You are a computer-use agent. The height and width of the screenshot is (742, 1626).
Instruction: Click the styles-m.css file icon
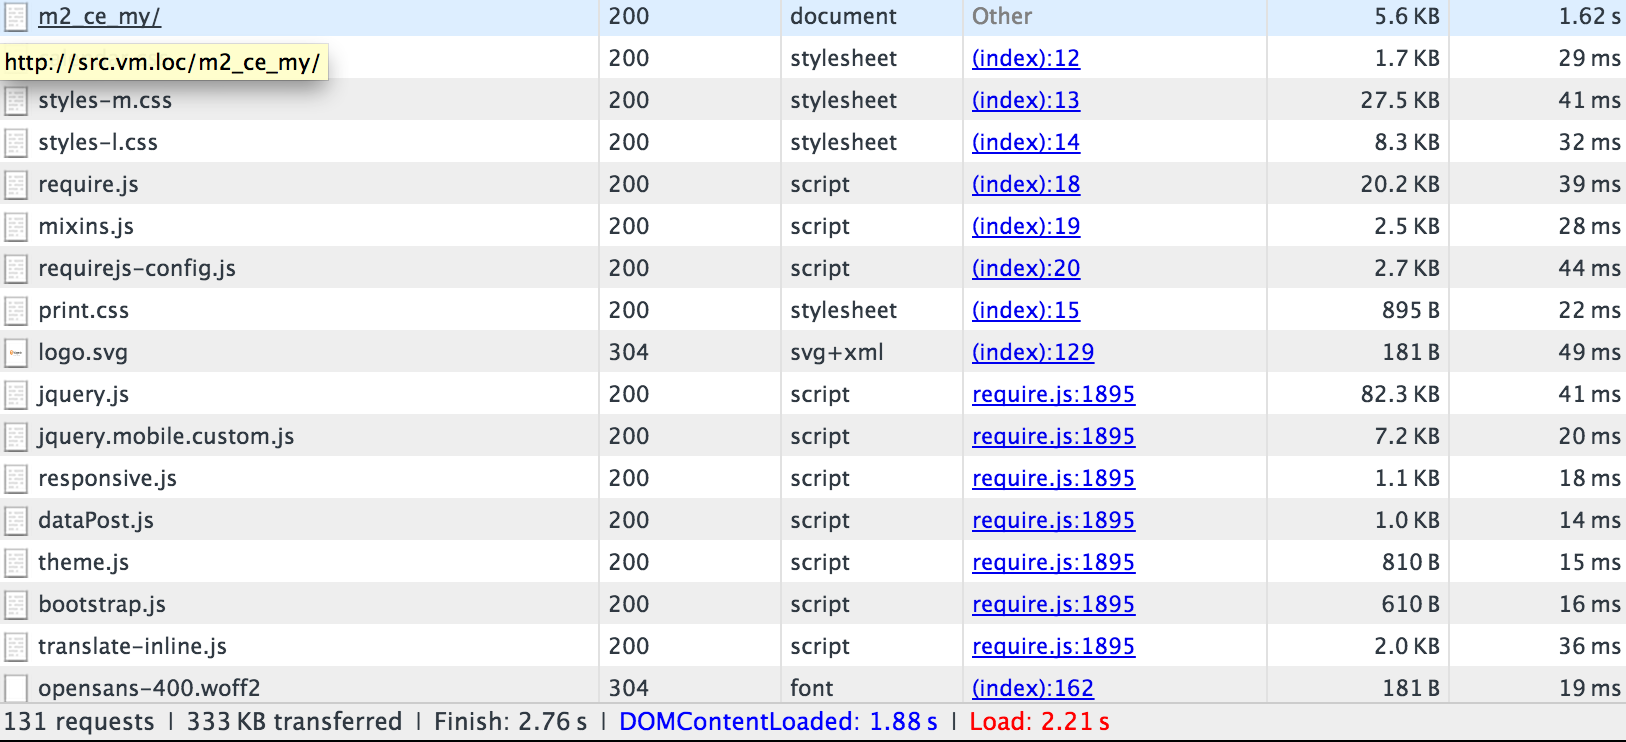[x=16, y=100]
